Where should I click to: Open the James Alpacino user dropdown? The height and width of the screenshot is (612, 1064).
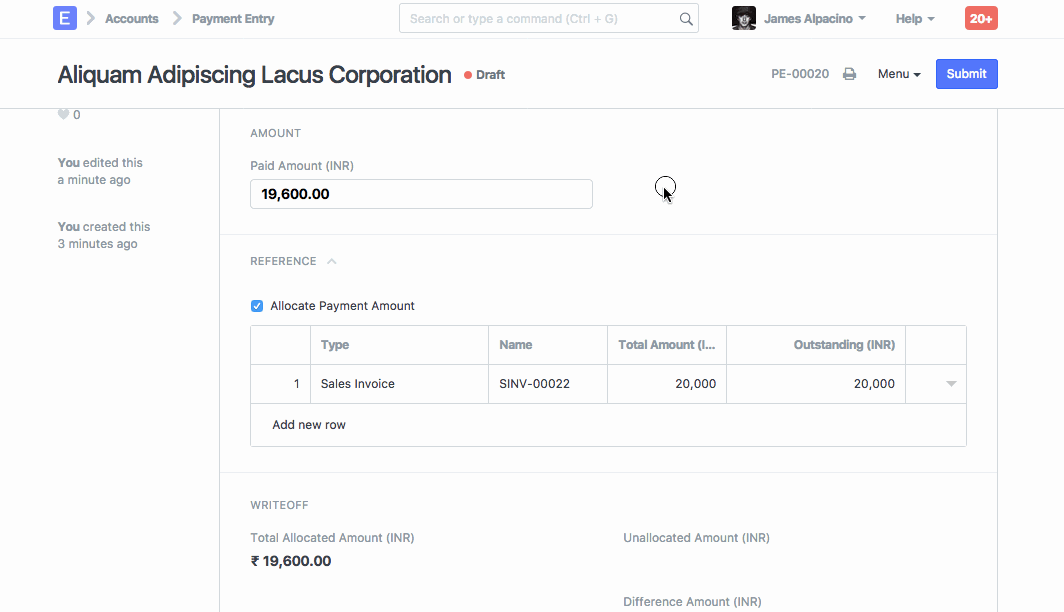coord(814,18)
